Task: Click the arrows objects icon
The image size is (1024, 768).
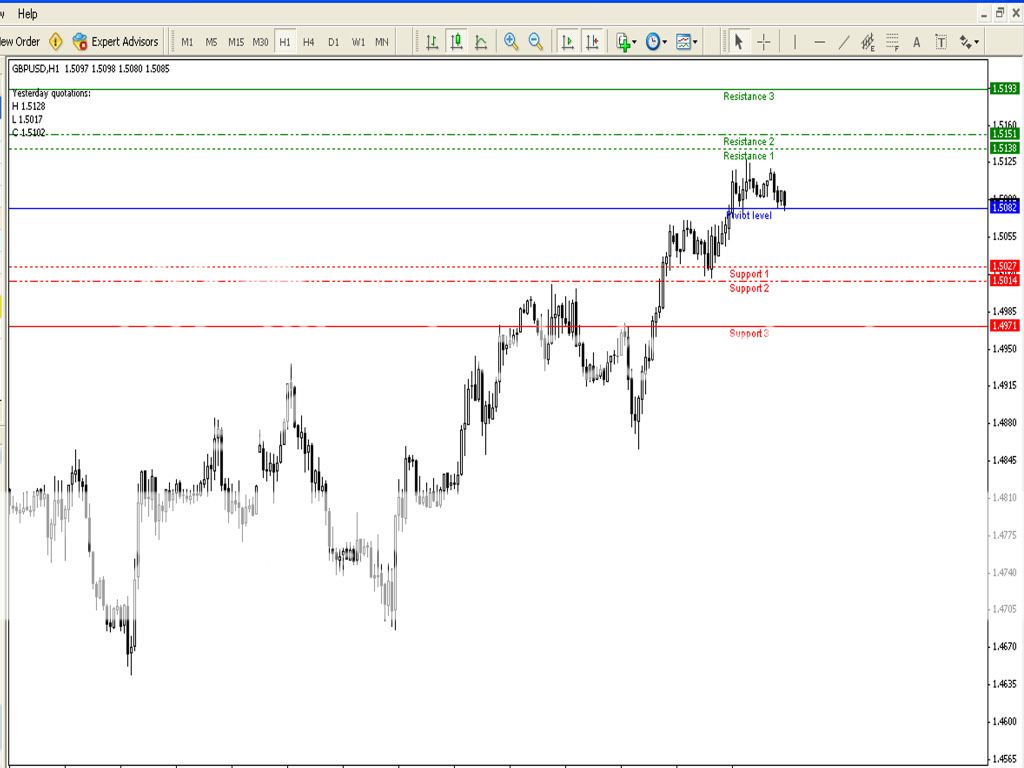Action: click(x=965, y=42)
